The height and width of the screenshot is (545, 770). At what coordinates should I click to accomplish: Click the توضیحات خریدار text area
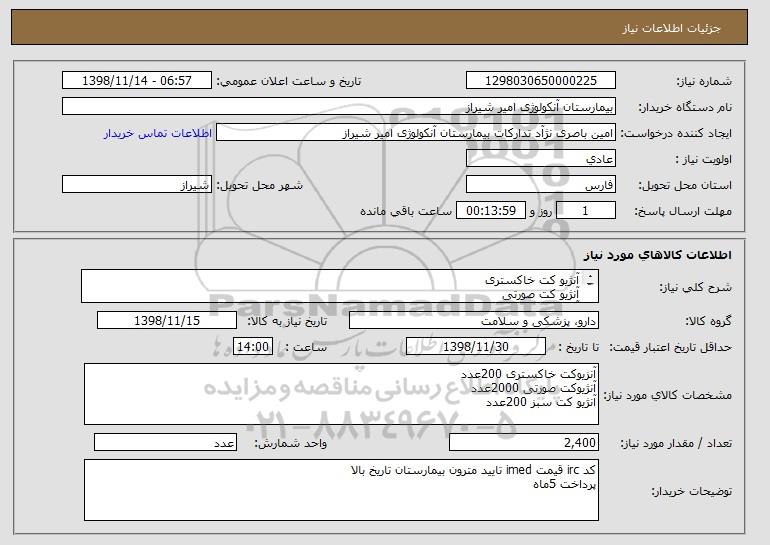coord(341,490)
